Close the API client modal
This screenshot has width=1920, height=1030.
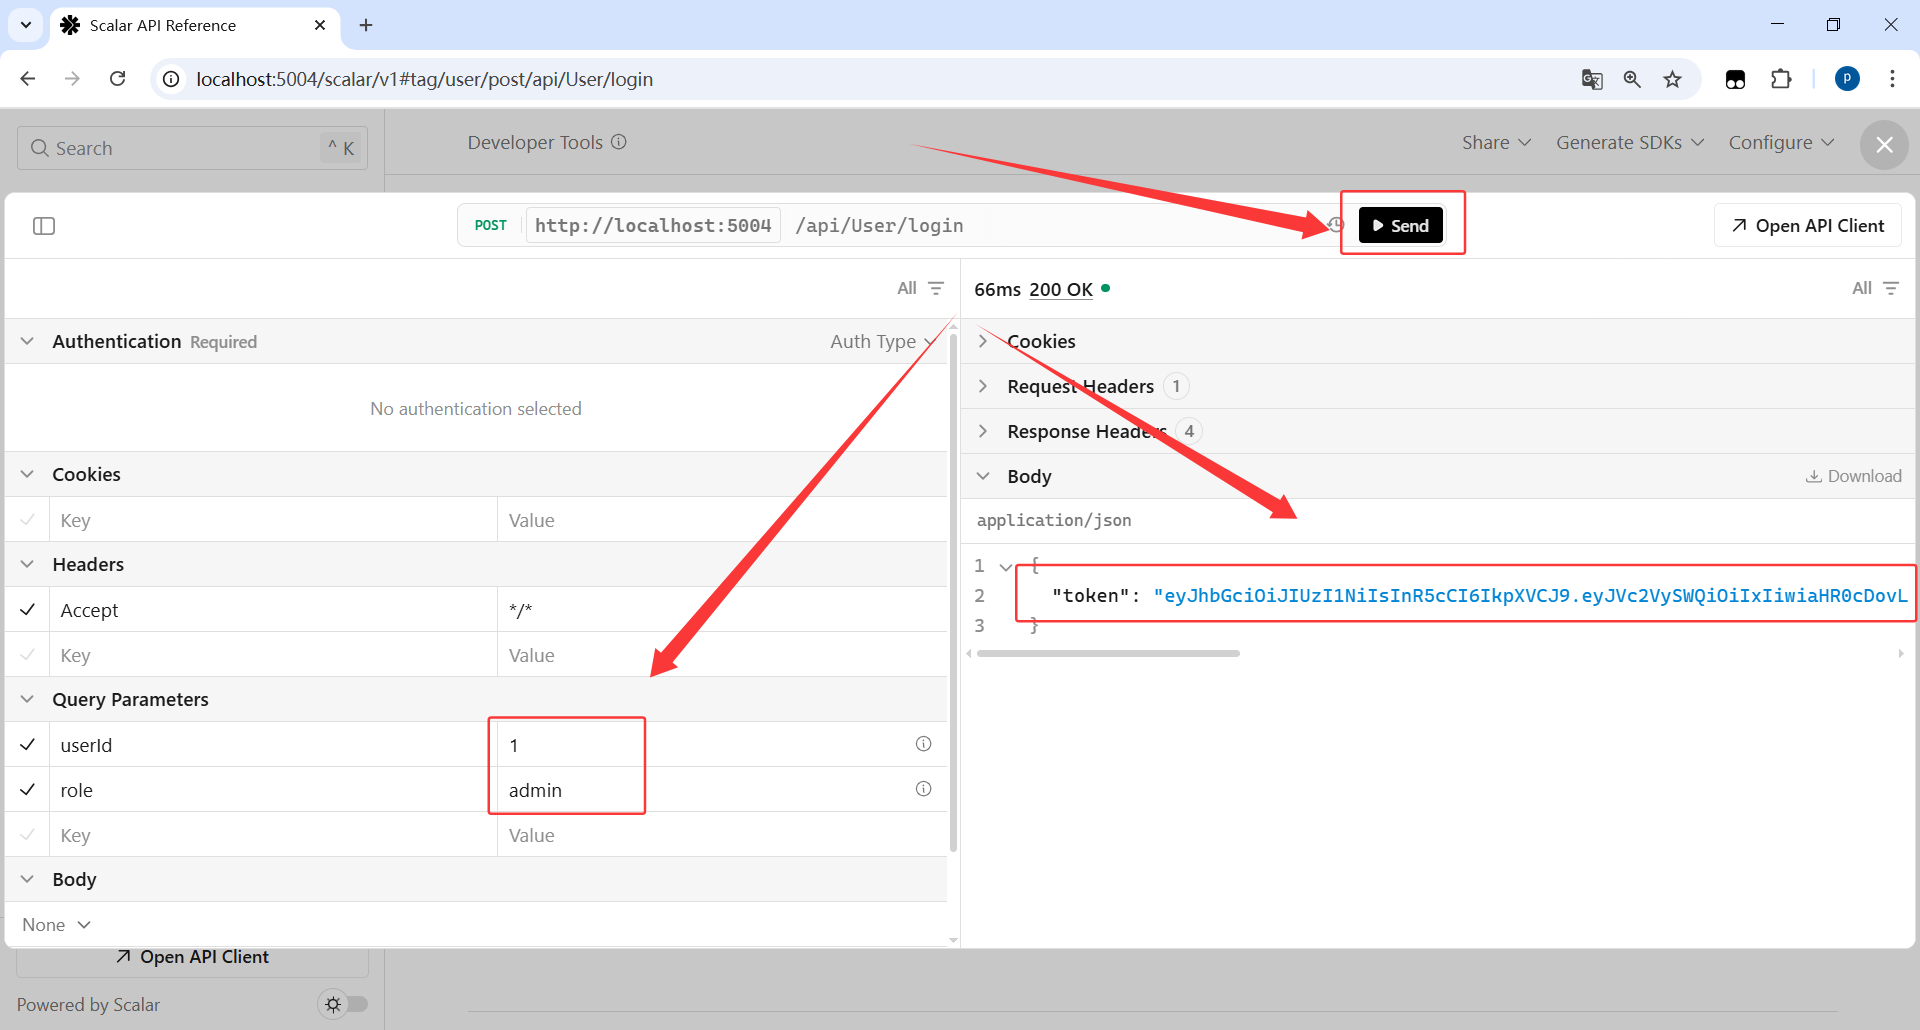(1884, 145)
